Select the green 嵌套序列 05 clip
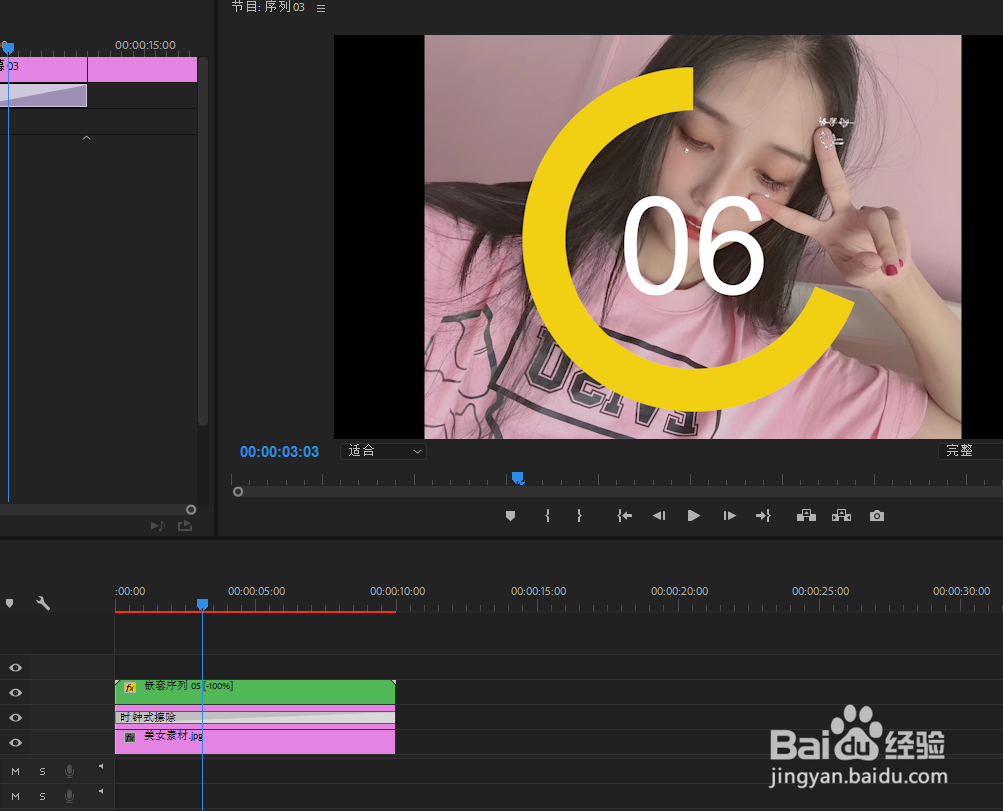This screenshot has width=1003, height=811. click(x=255, y=692)
